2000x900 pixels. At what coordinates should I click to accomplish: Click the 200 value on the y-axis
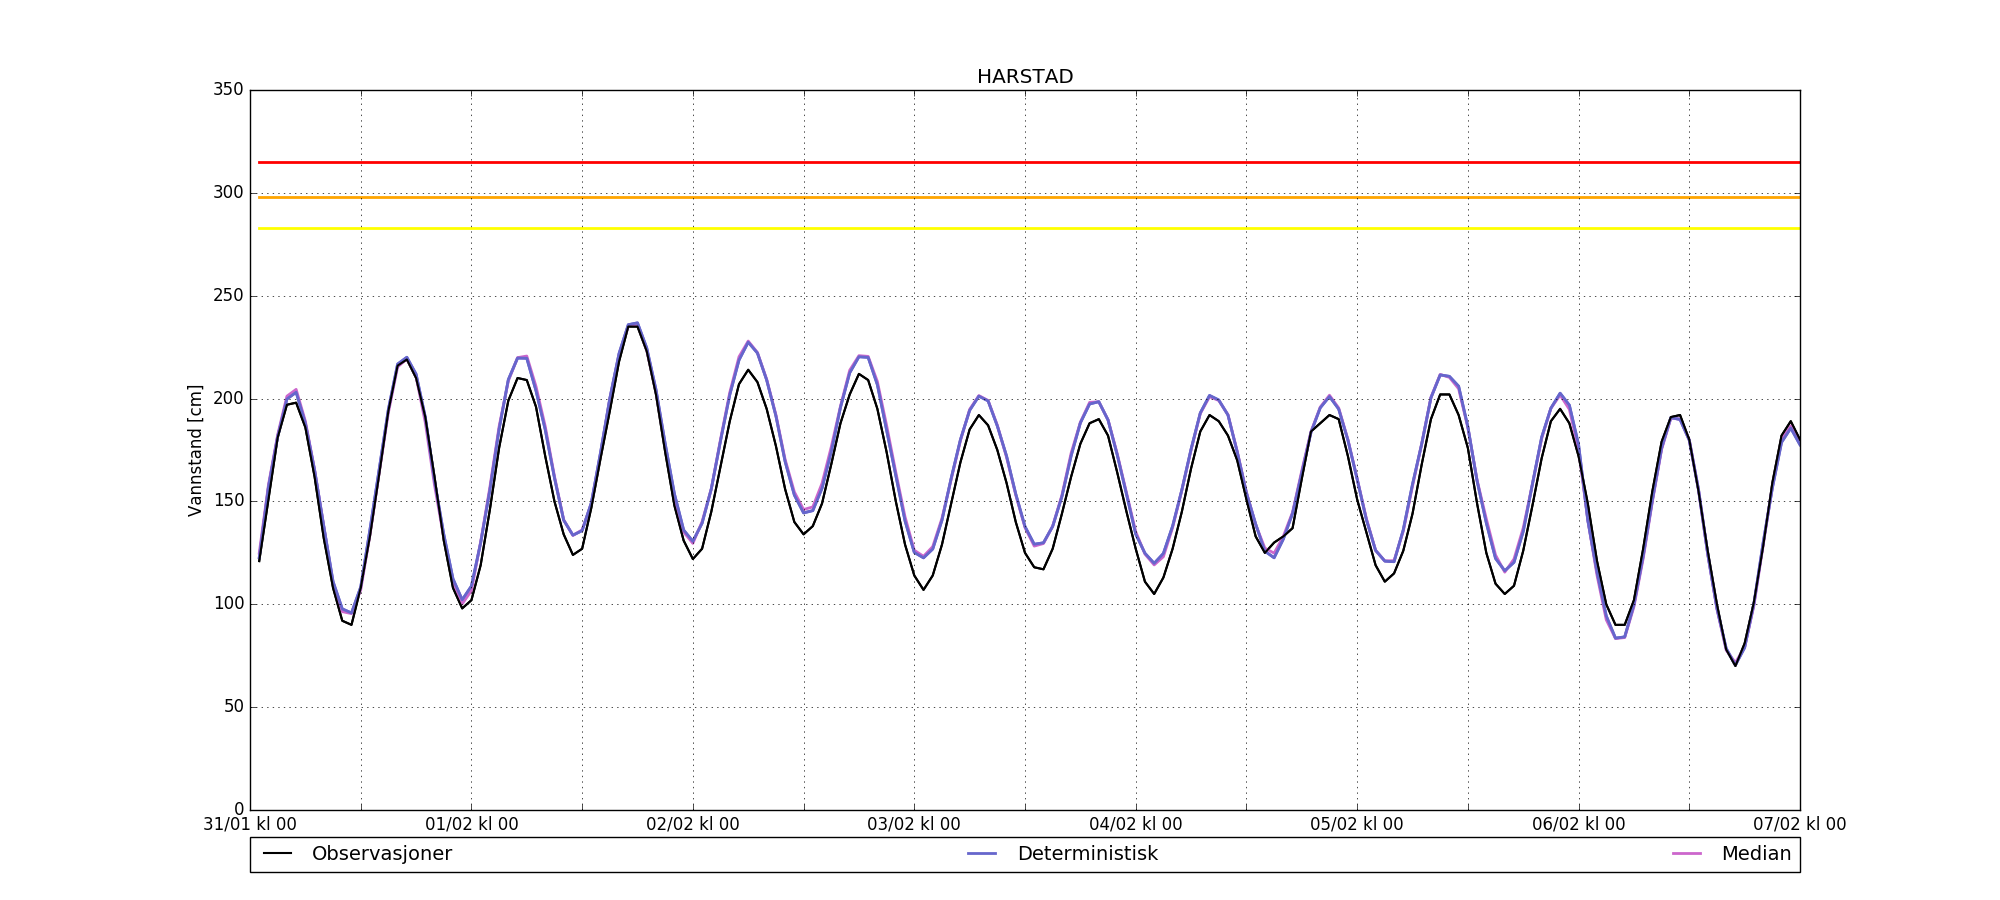(x=228, y=399)
